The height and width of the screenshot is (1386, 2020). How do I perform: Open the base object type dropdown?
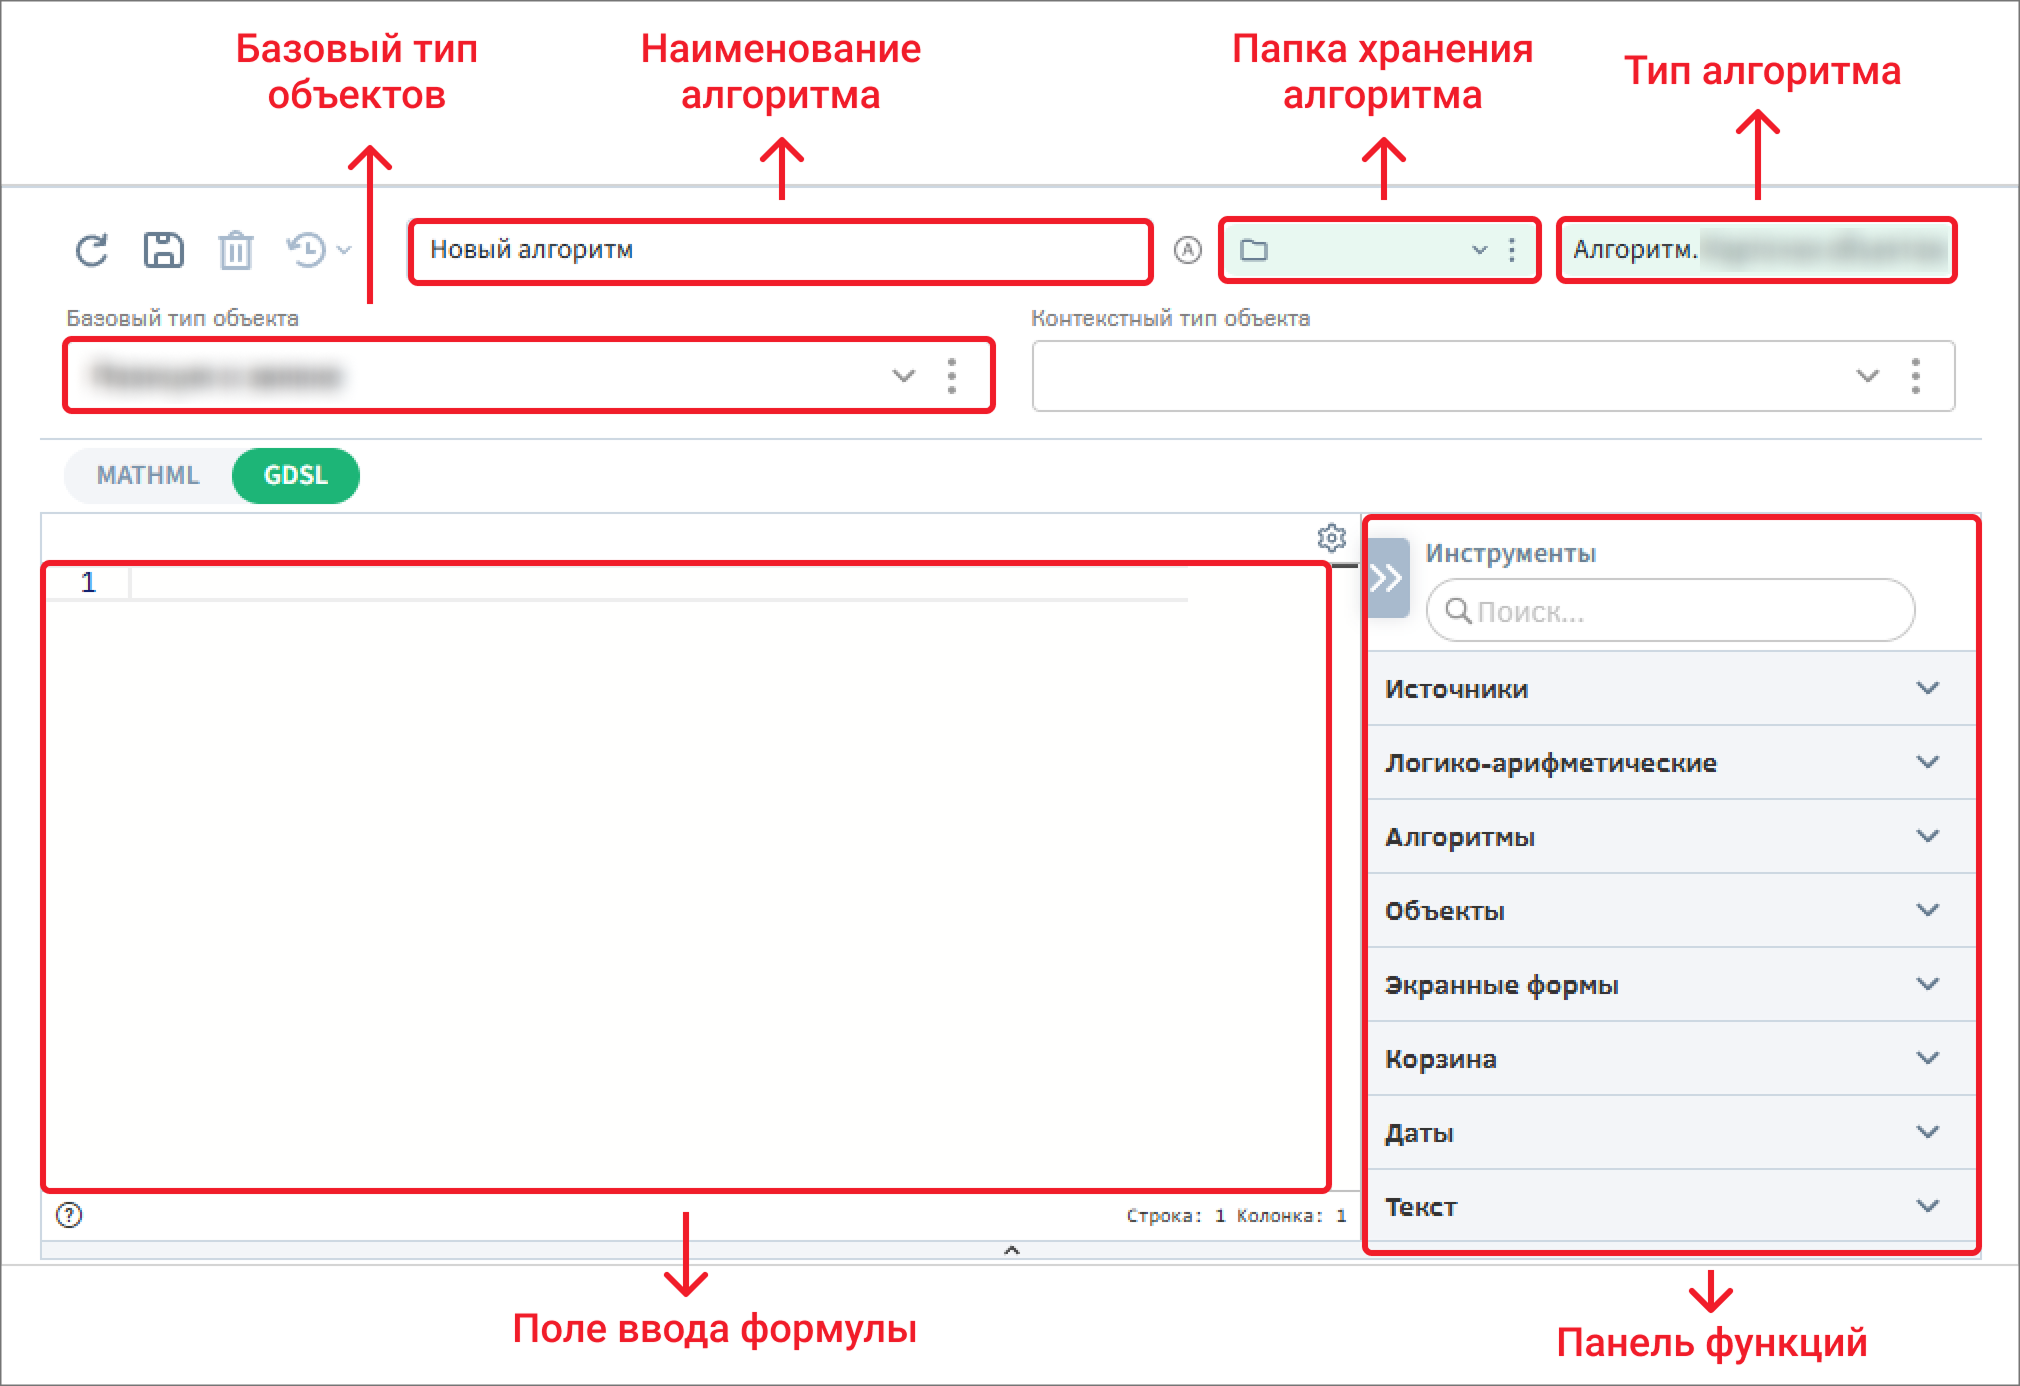[903, 376]
